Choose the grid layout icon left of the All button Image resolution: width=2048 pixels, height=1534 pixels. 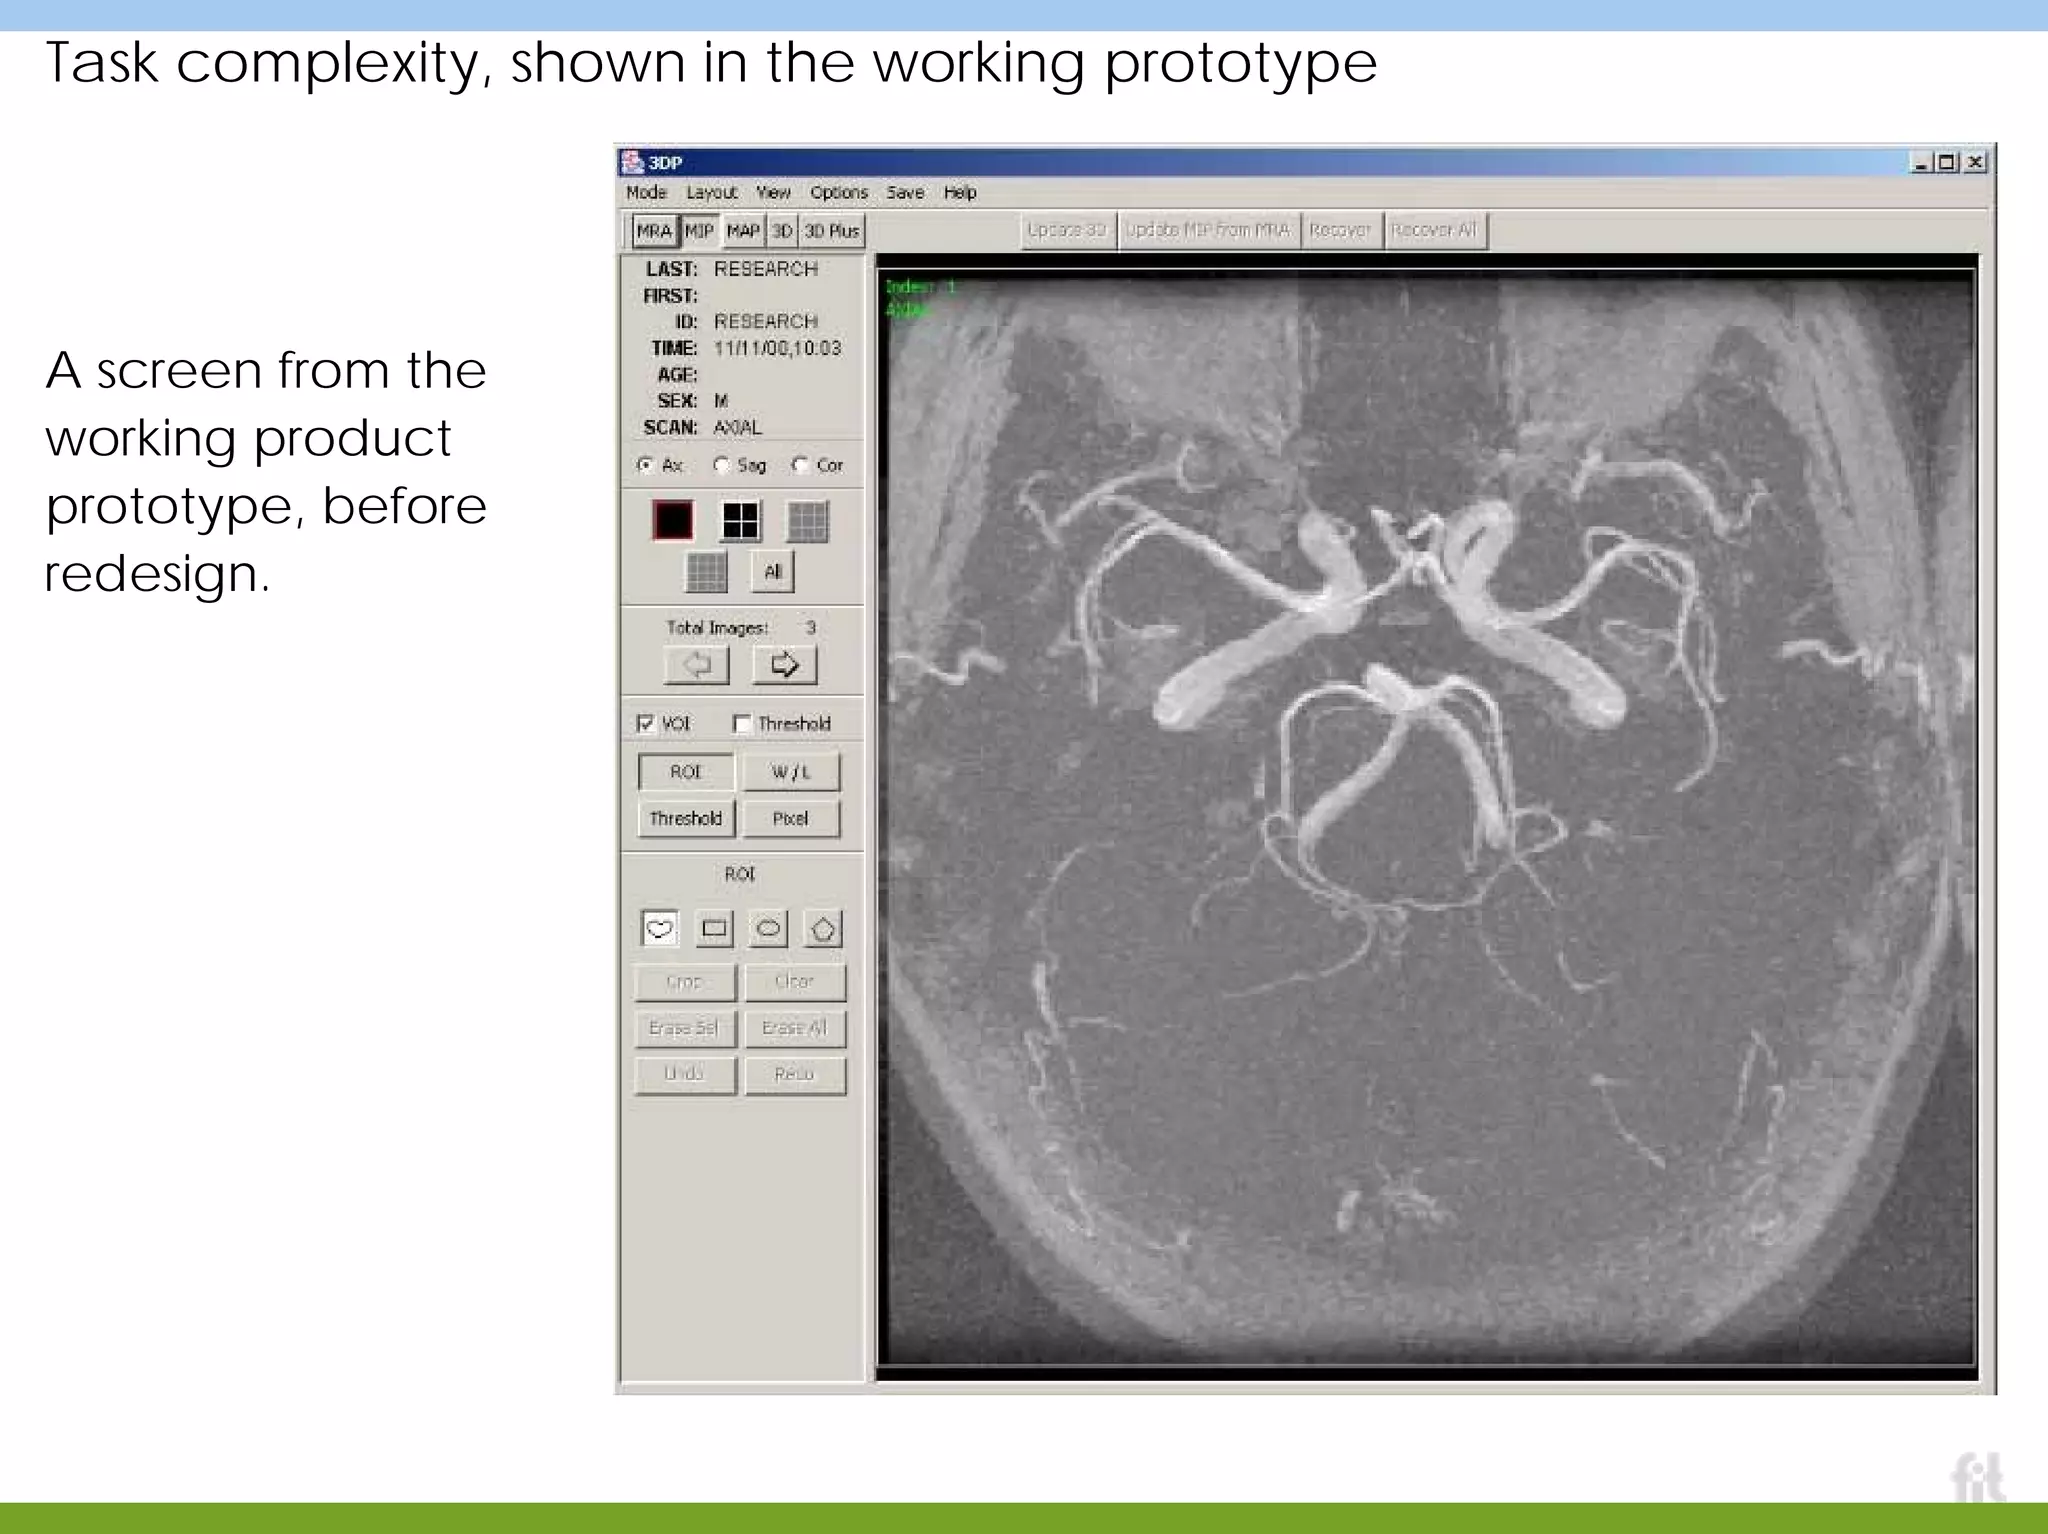706,572
